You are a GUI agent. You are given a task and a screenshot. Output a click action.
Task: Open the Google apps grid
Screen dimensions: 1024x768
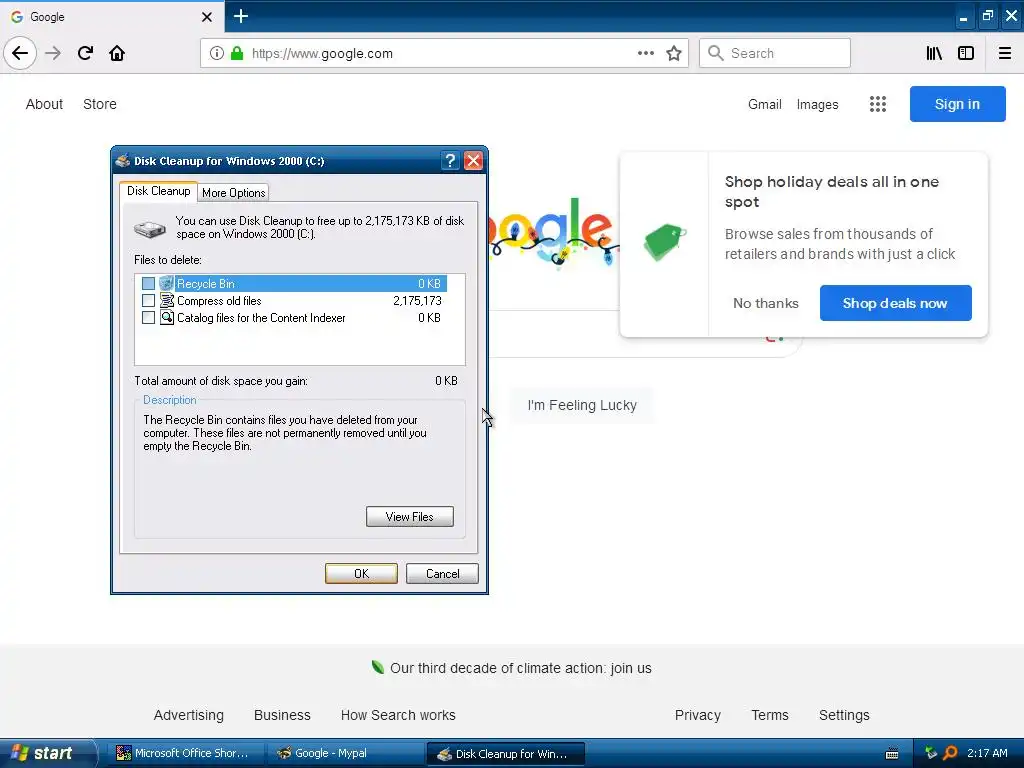[878, 104]
